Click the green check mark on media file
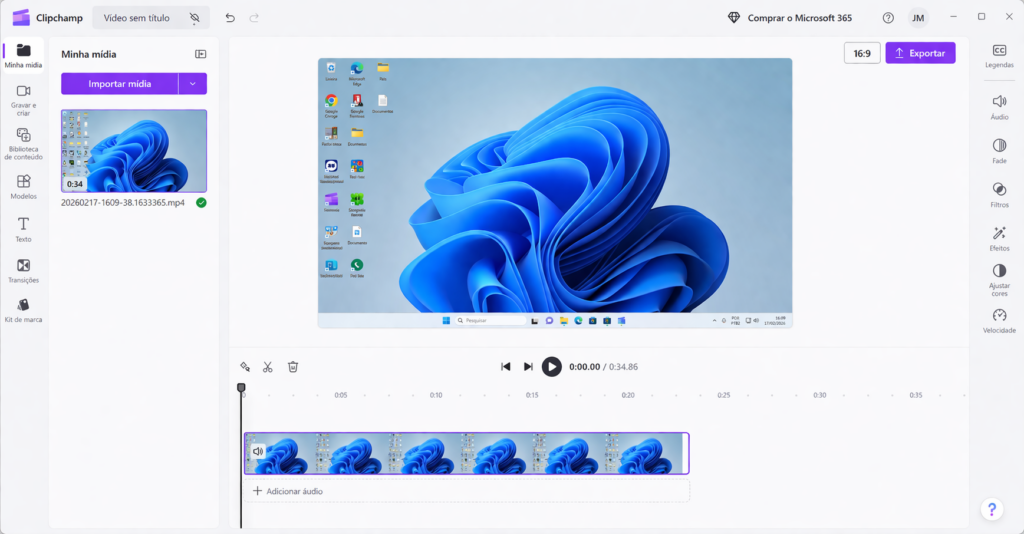This screenshot has width=1024, height=534. click(x=201, y=202)
